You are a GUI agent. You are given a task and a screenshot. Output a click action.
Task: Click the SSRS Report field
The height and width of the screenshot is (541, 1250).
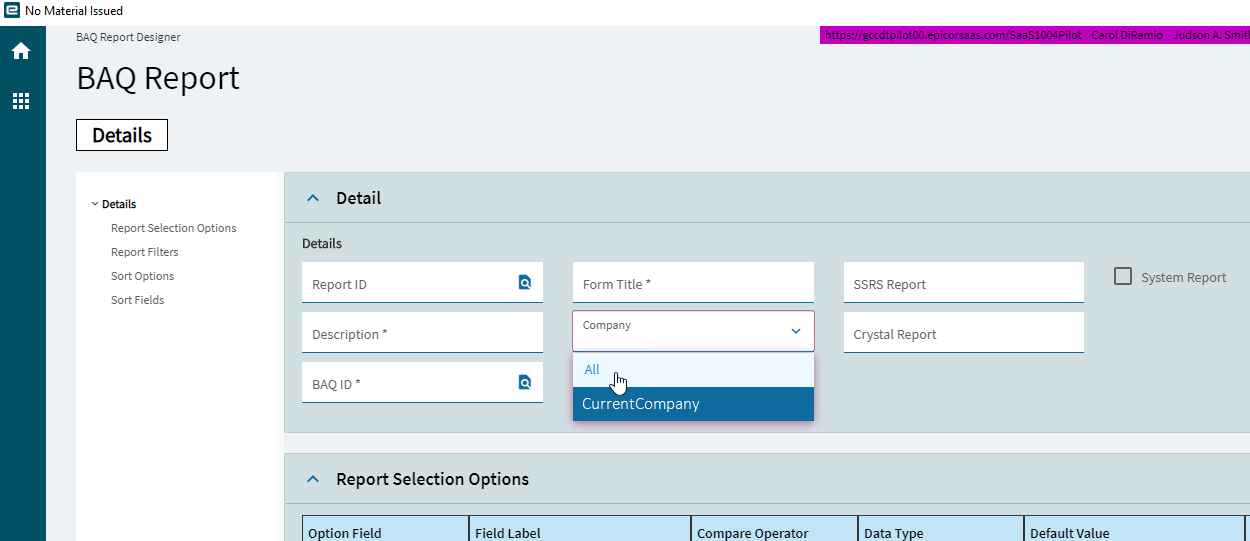point(963,284)
